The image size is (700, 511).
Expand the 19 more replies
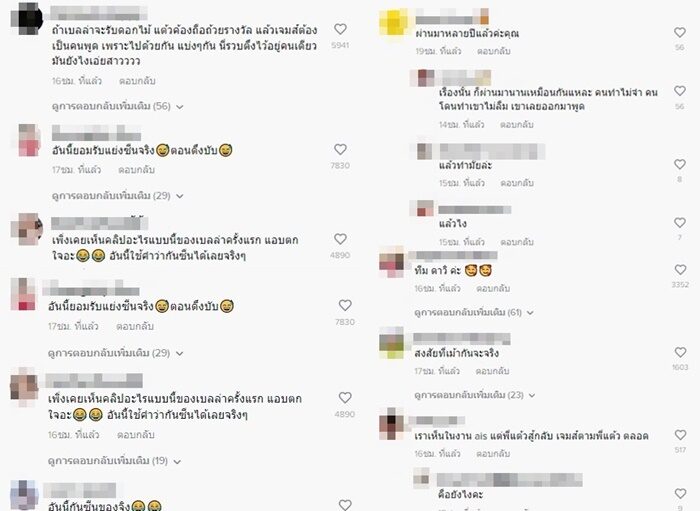pyautogui.click(x=114, y=461)
